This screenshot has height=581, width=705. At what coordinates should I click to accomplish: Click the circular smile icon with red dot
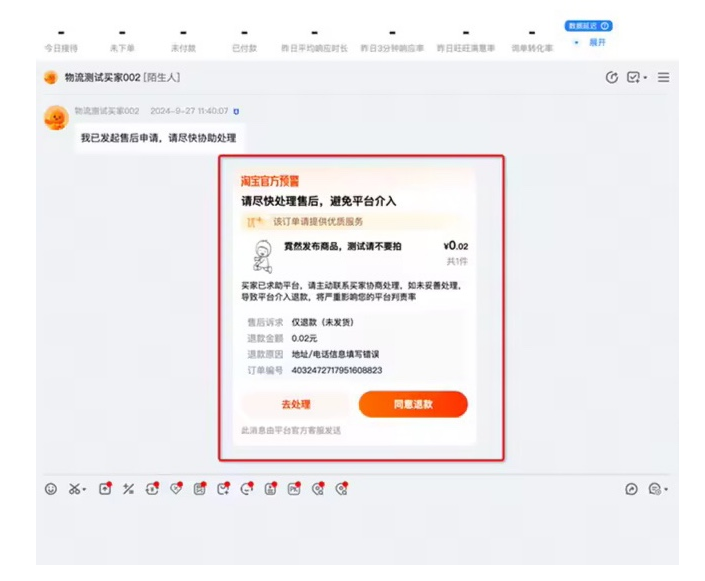247,489
